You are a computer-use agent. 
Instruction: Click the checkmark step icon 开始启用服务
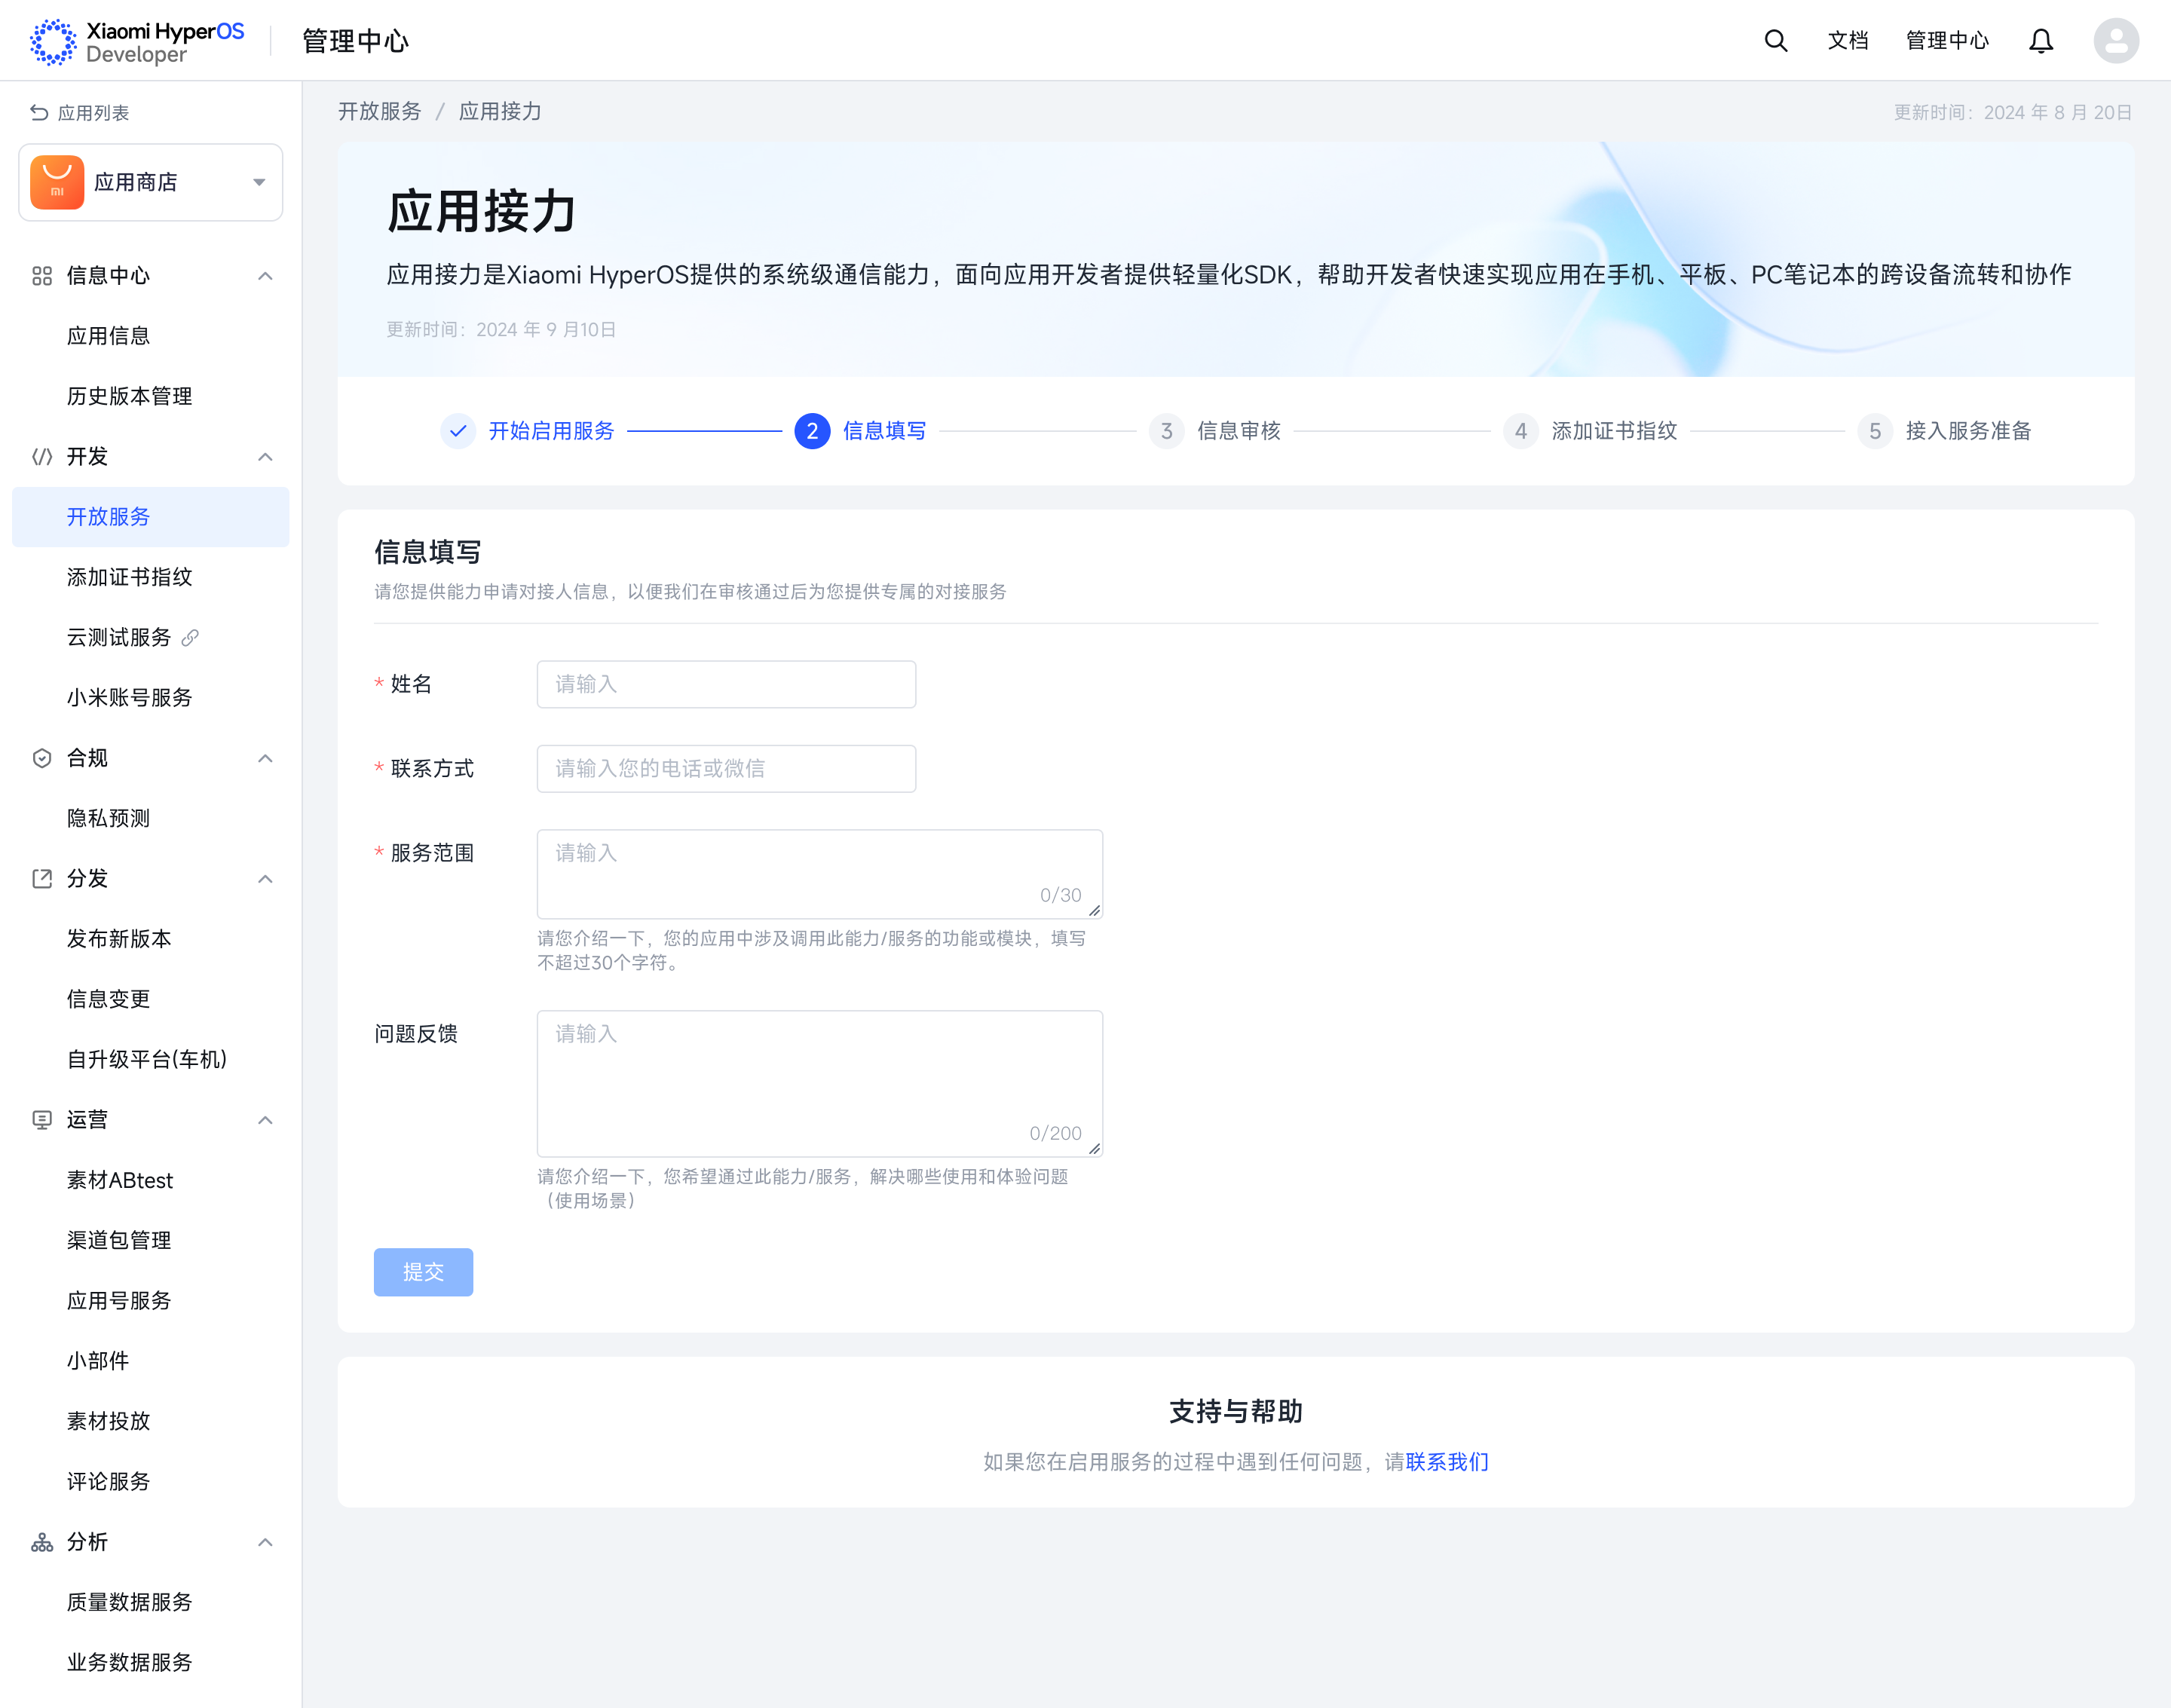tap(458, 431)
